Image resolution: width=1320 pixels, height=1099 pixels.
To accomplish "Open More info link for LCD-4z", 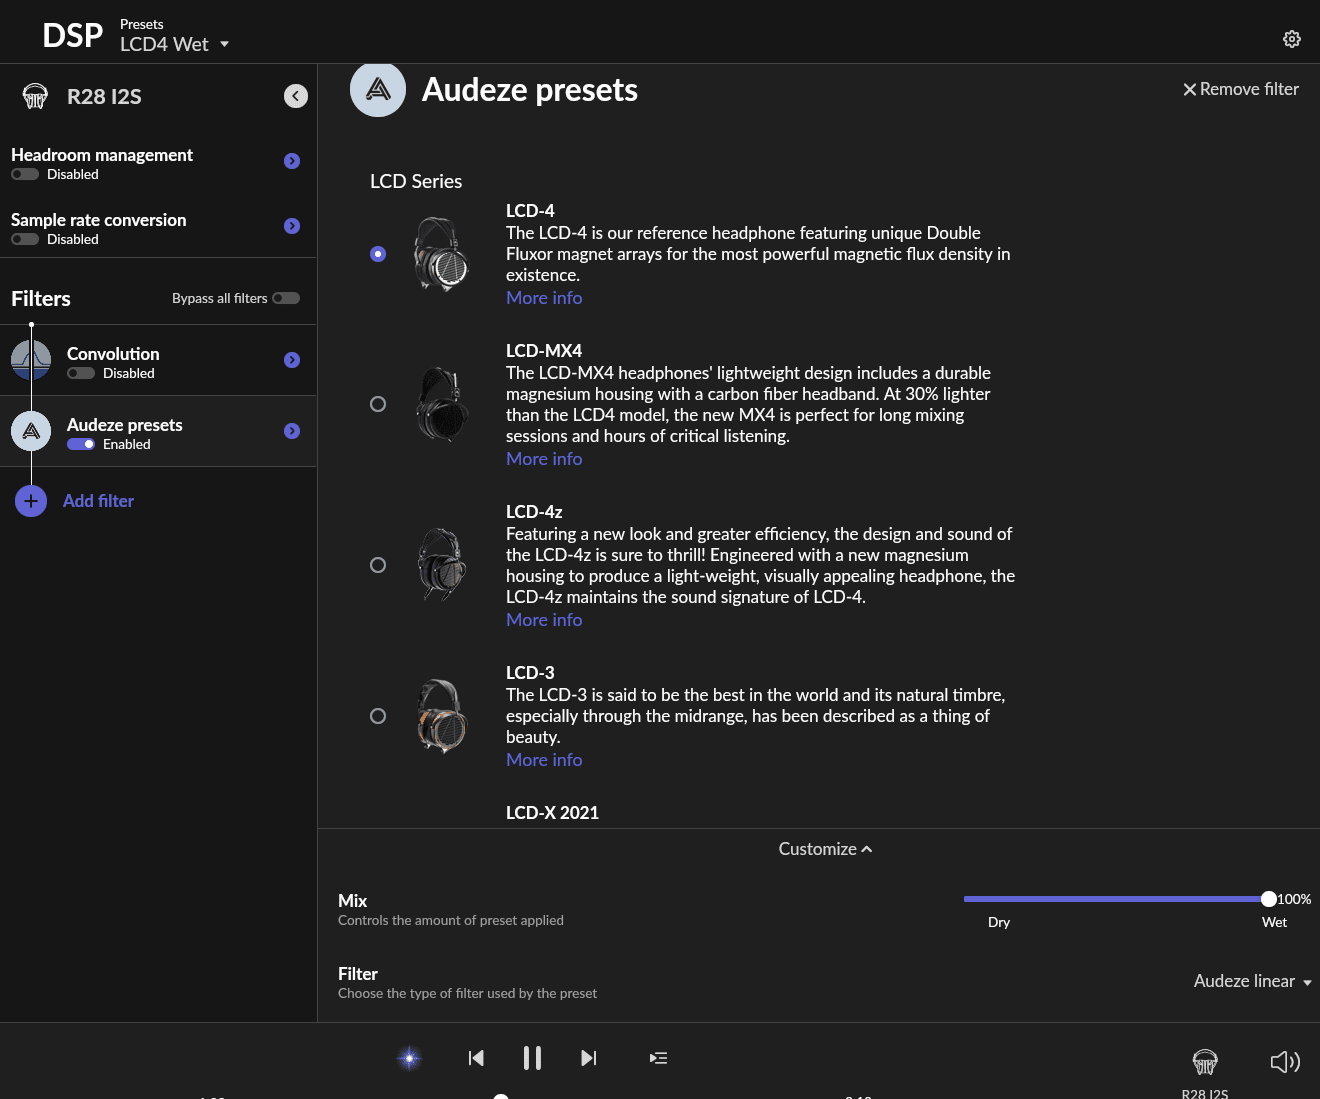I will [544, 620].
